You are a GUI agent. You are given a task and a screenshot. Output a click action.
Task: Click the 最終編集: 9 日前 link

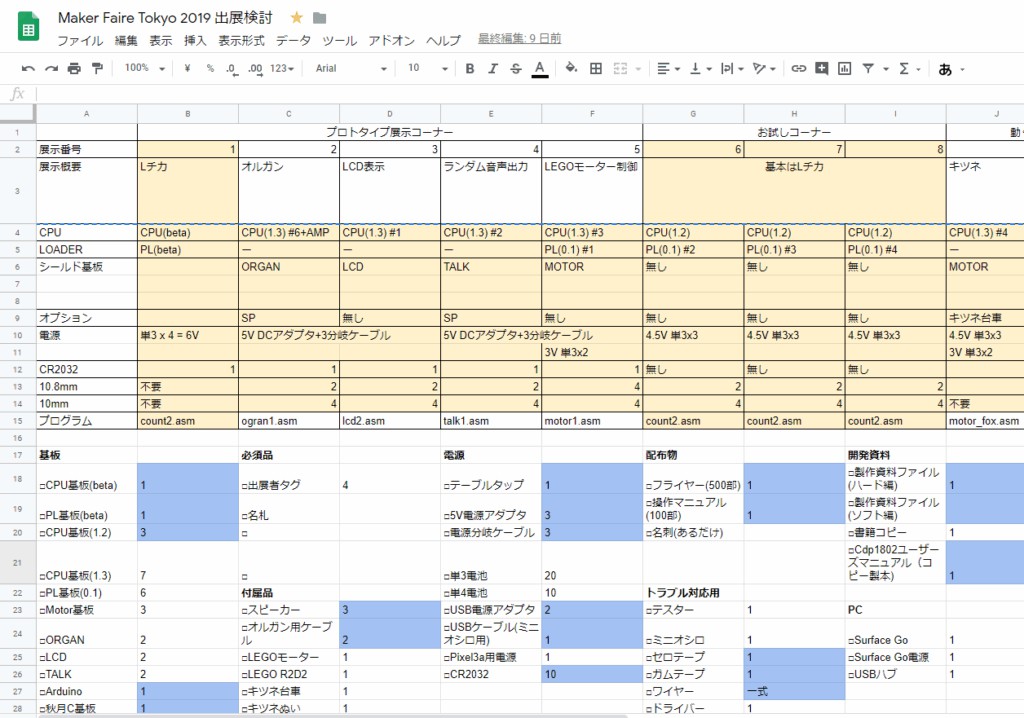click(519, 40)
